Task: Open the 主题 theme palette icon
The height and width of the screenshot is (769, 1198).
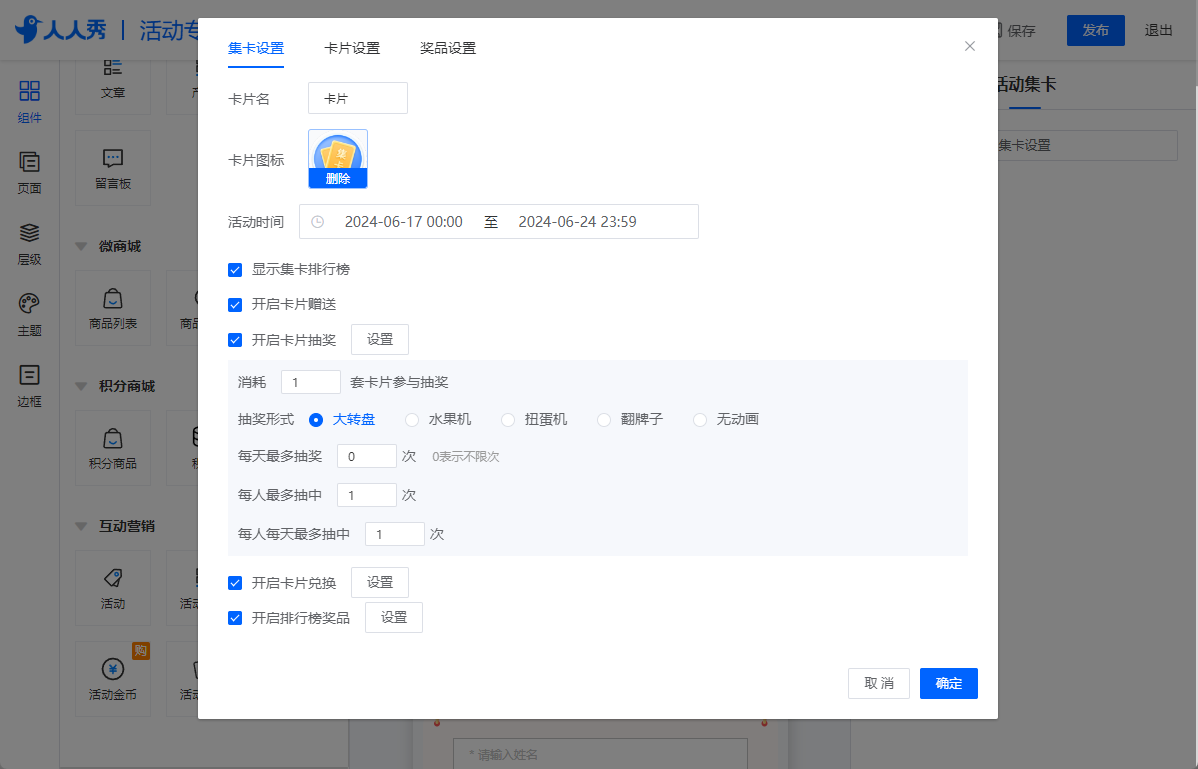Action: [x=29, y=315]
